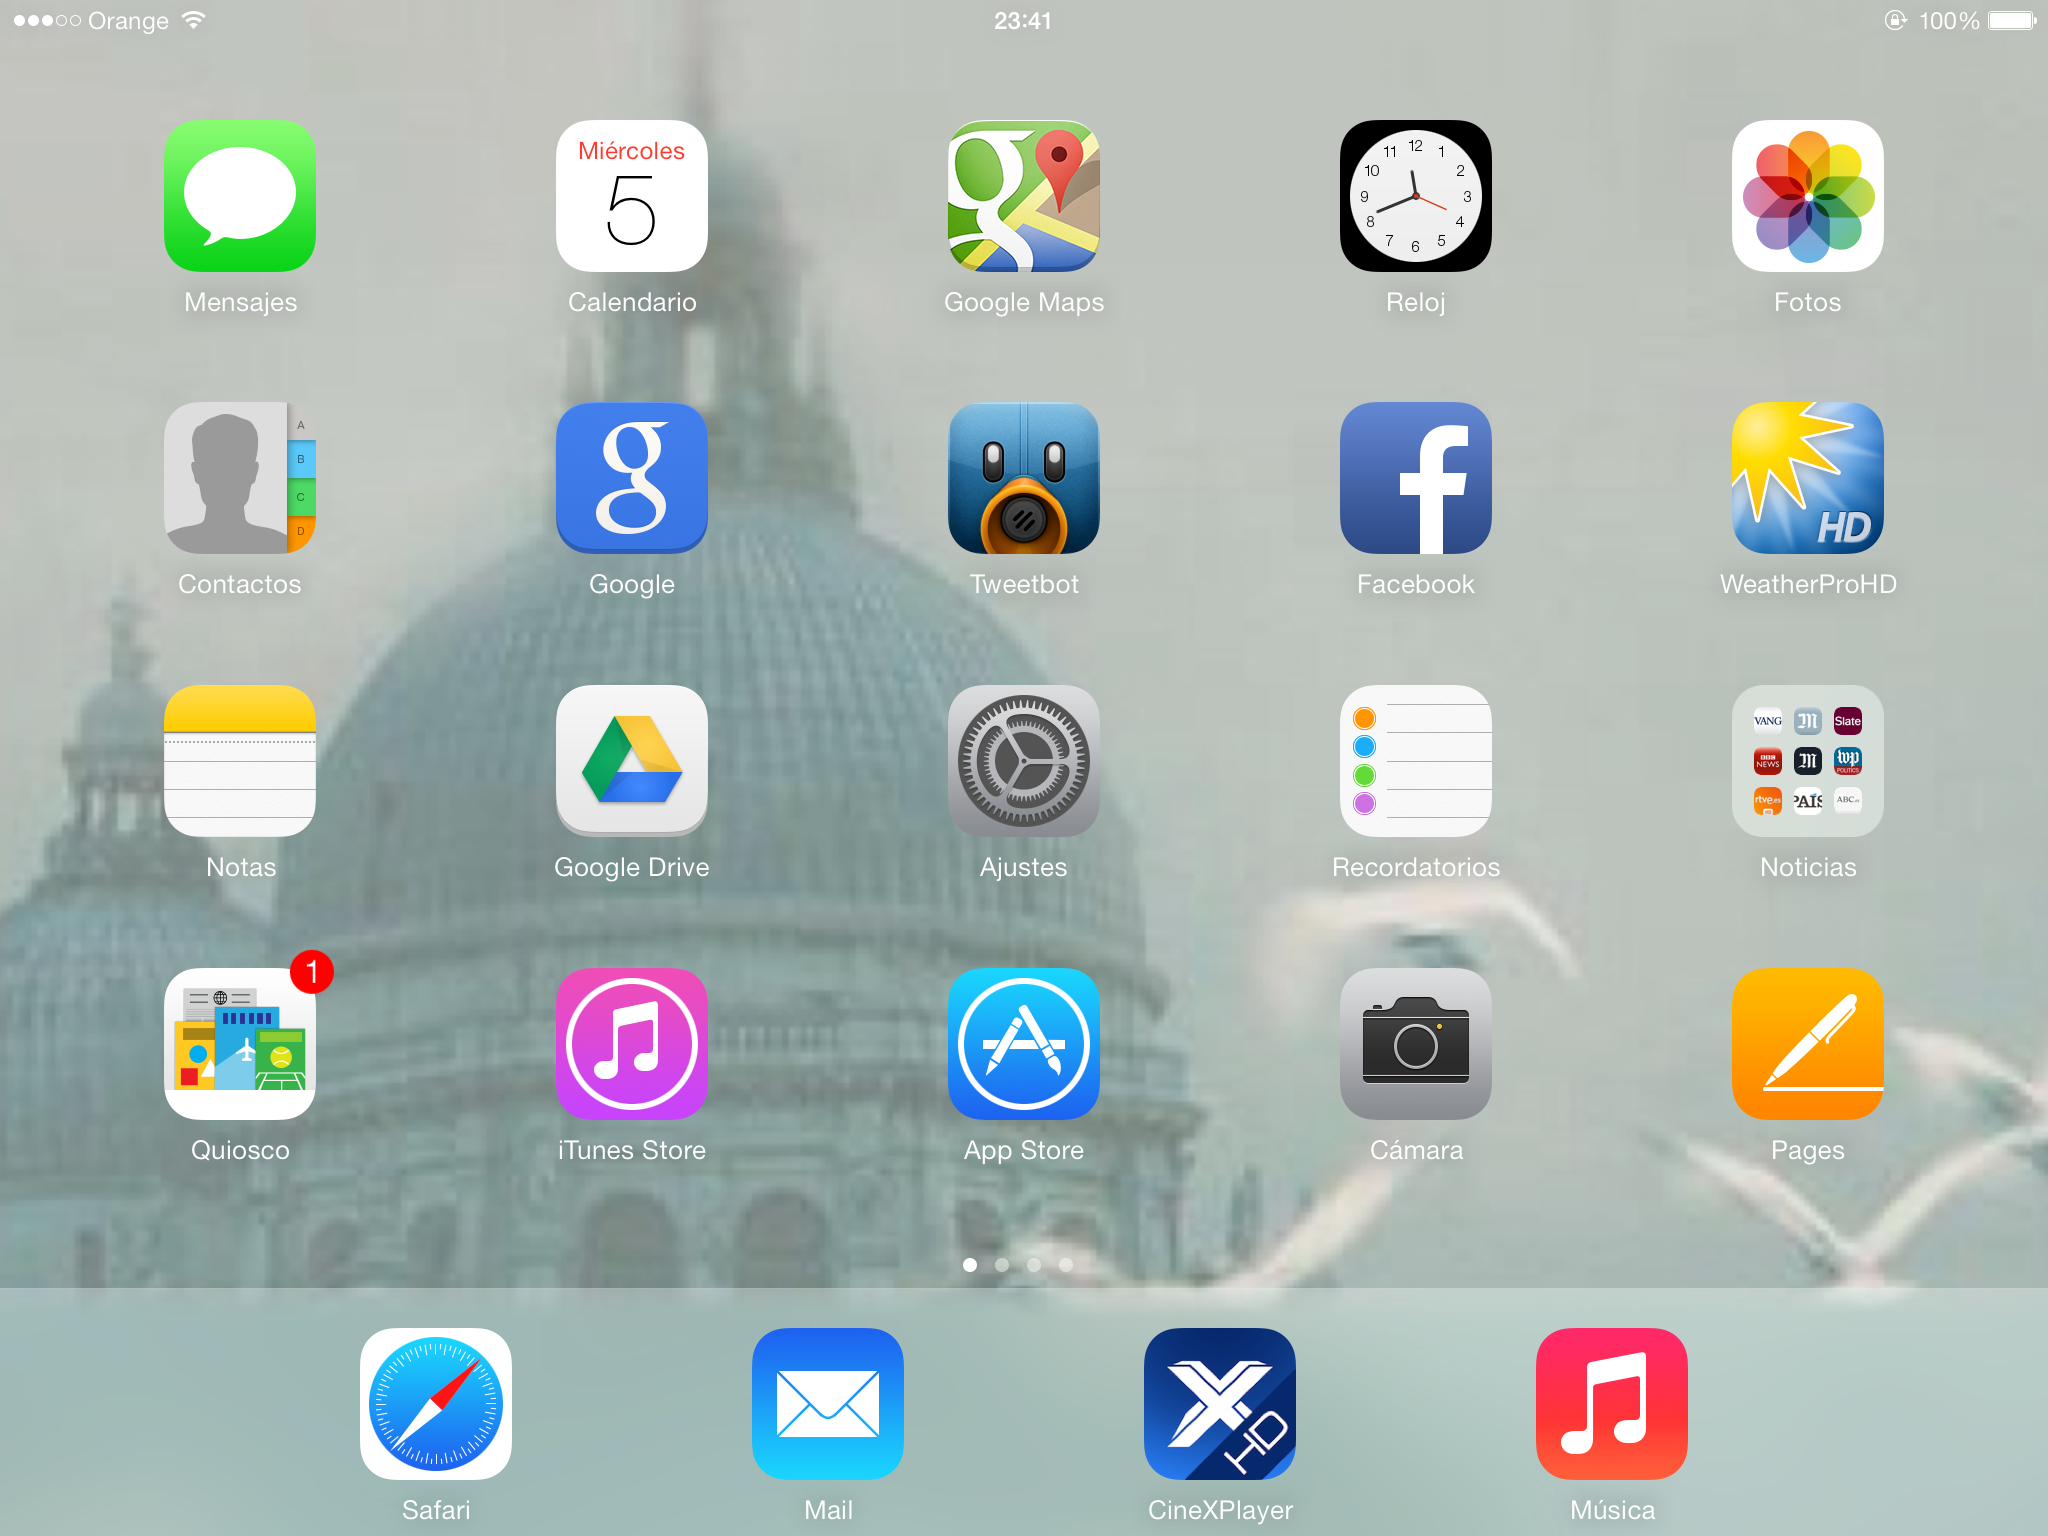Tap the battery indicator in status bar
Viewport: 2048px width, 1536px height.
(2012, 21)
